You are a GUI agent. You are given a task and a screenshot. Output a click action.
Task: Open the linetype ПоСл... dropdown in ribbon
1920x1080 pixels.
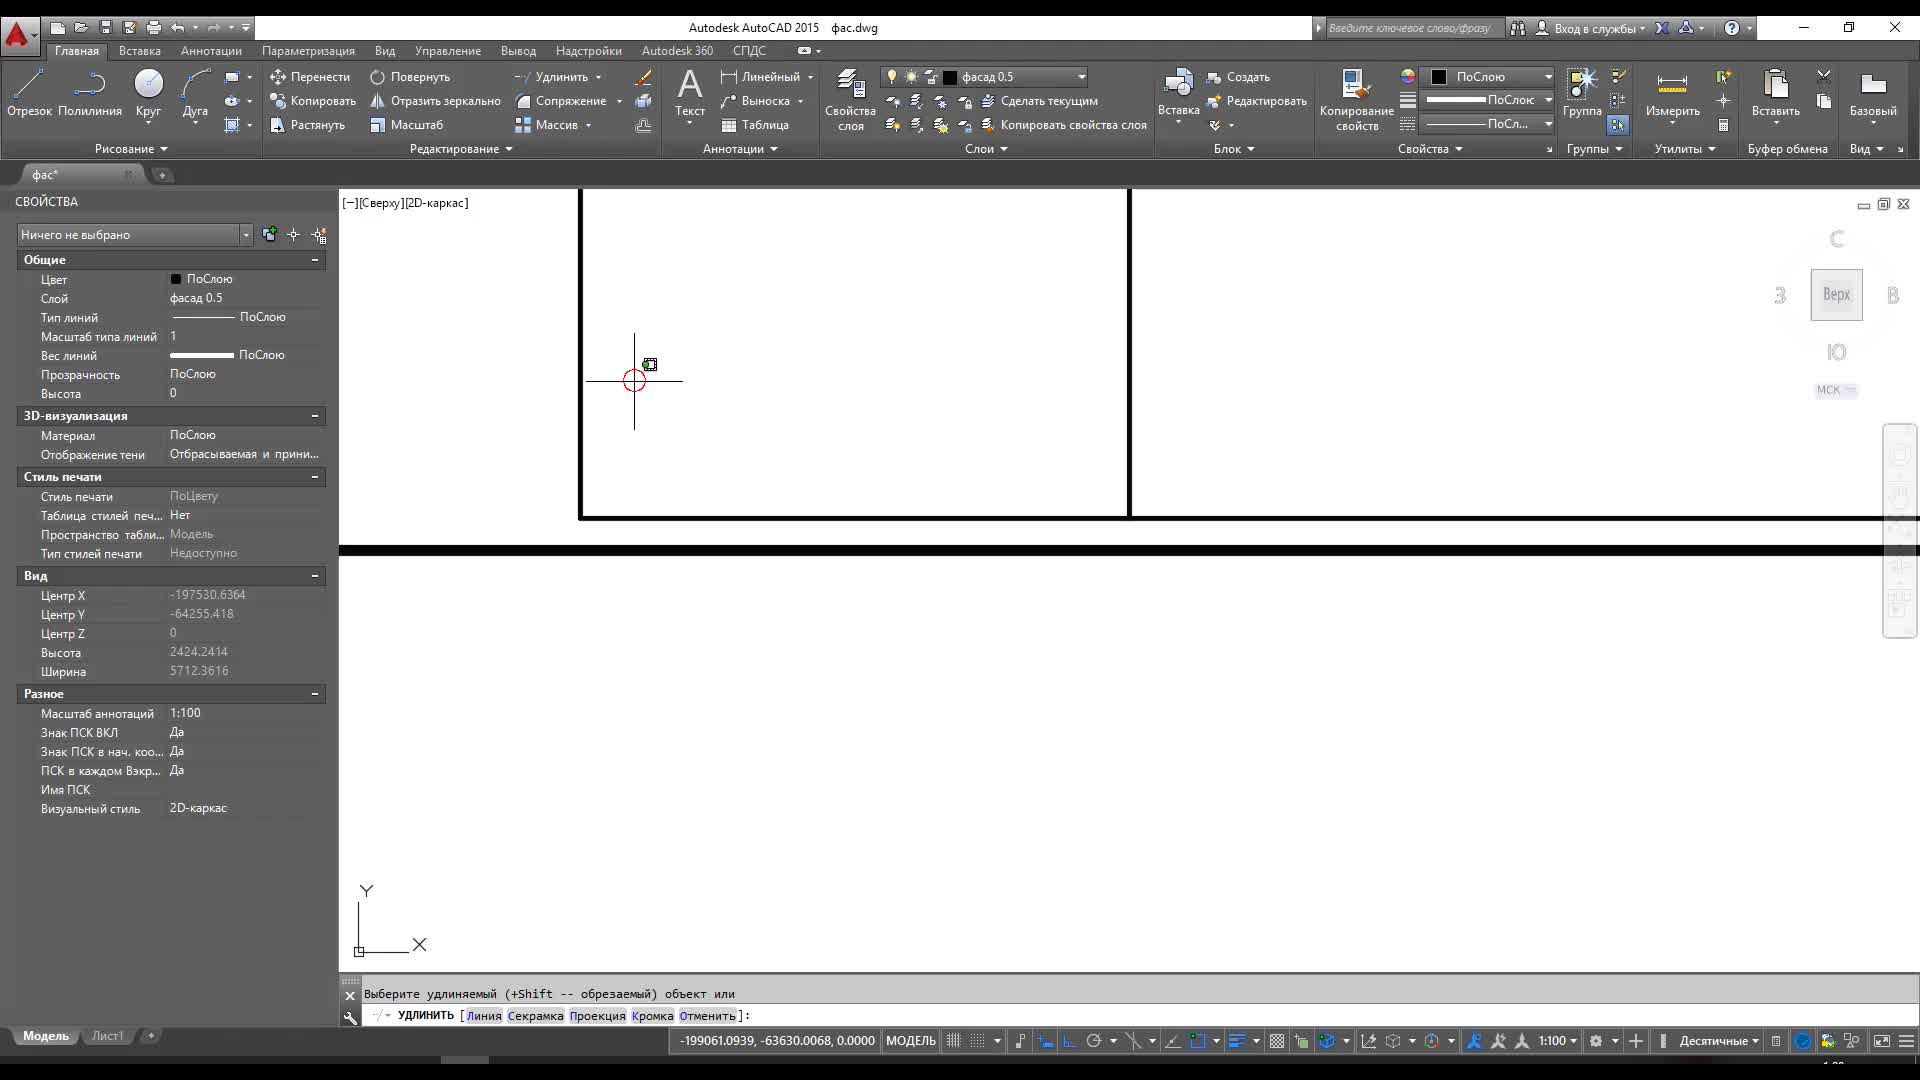(x=1489, y=124)
